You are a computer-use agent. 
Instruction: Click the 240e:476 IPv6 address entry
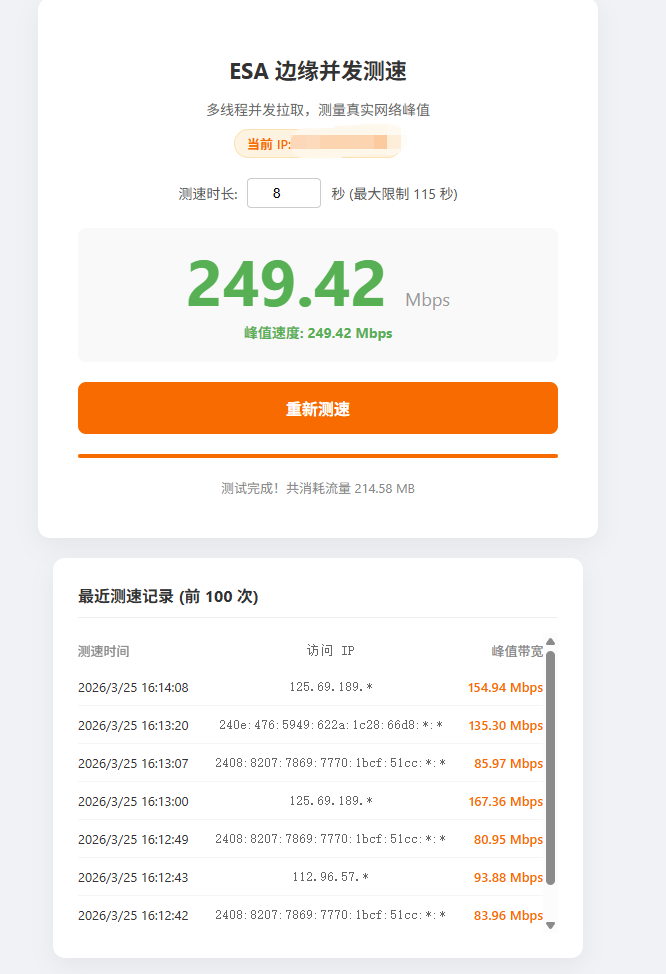[x=330, y=725]
